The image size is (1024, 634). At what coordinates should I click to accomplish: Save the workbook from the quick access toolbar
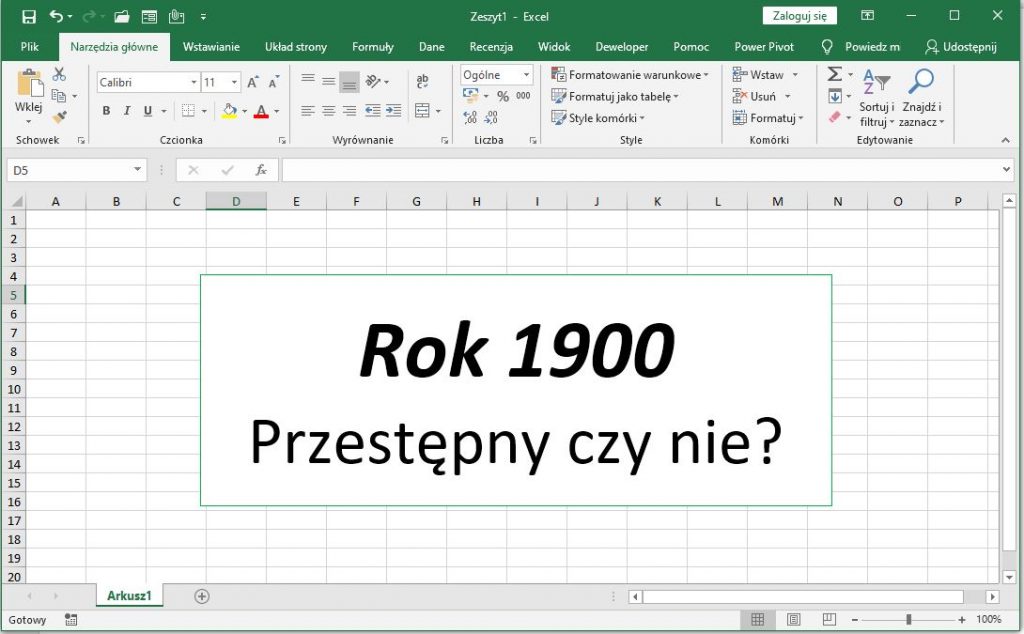coord(28,15)
